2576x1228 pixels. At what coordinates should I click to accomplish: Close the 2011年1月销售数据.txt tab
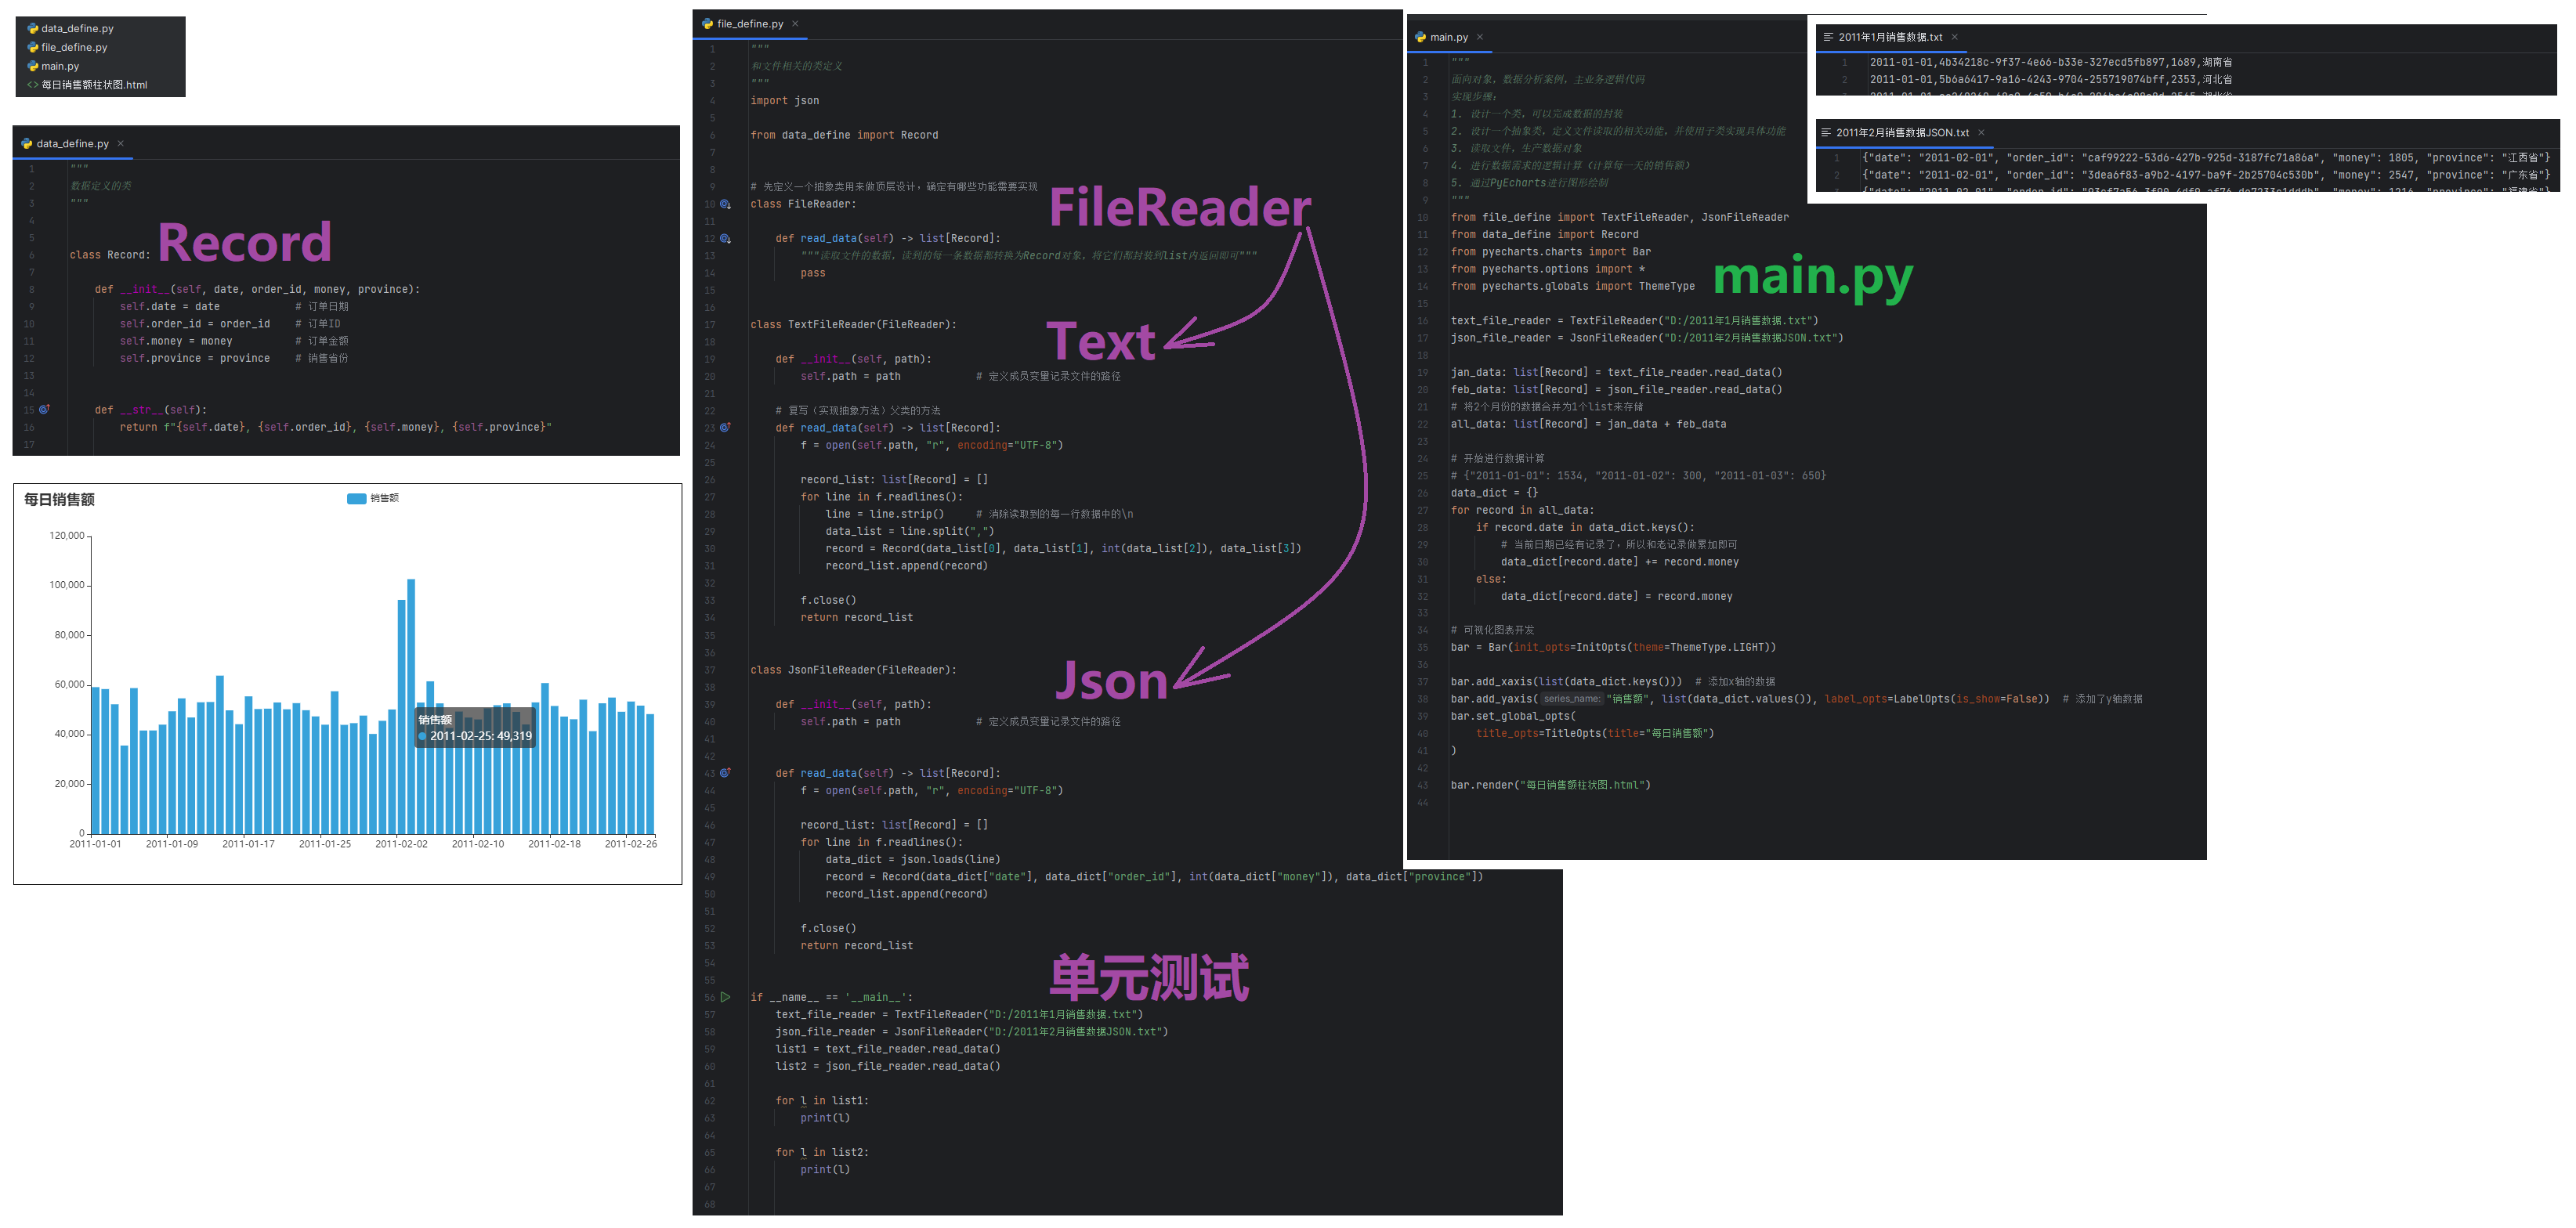(x=1955, y=37)
